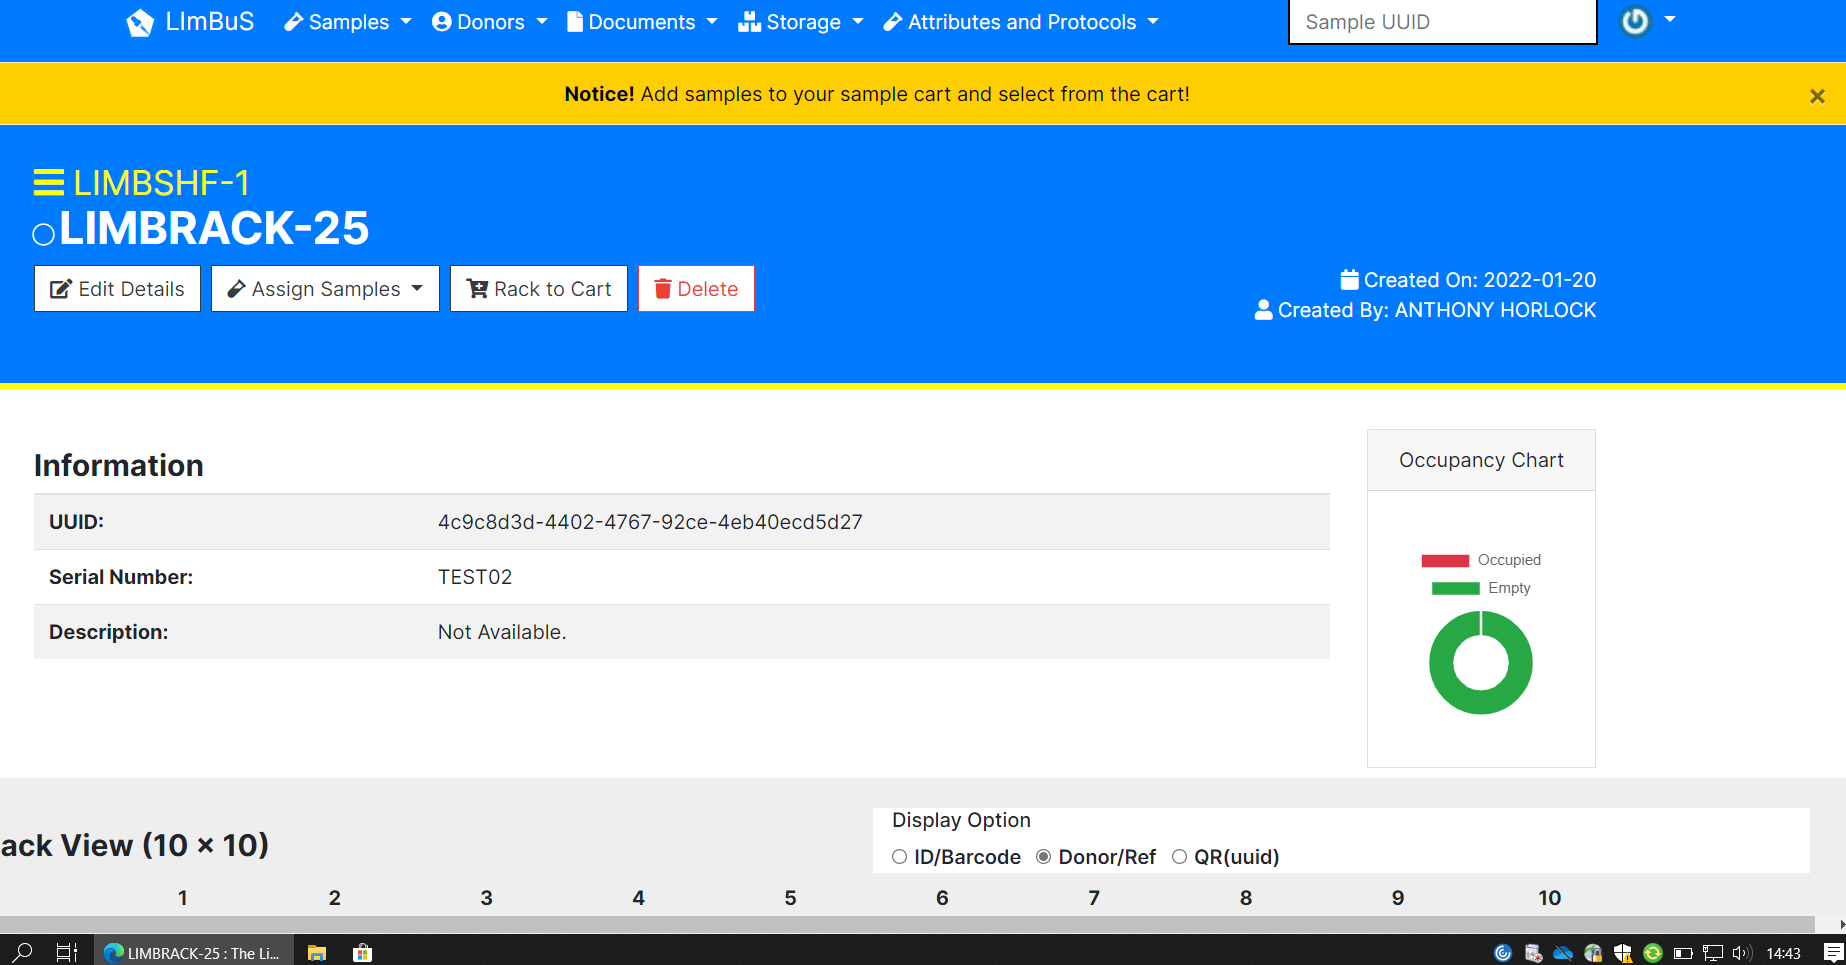Open the hamburger menu beside LIMBSHF-1

click(x=47, y=183)
